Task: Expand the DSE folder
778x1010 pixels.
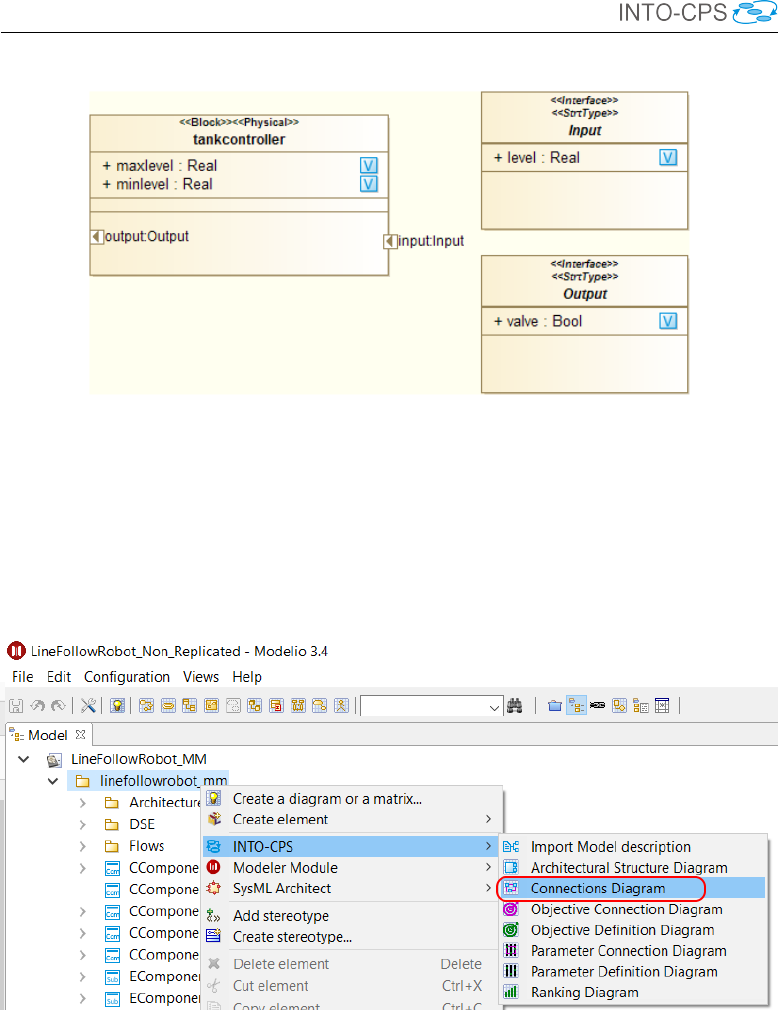Action: (82, 824)
